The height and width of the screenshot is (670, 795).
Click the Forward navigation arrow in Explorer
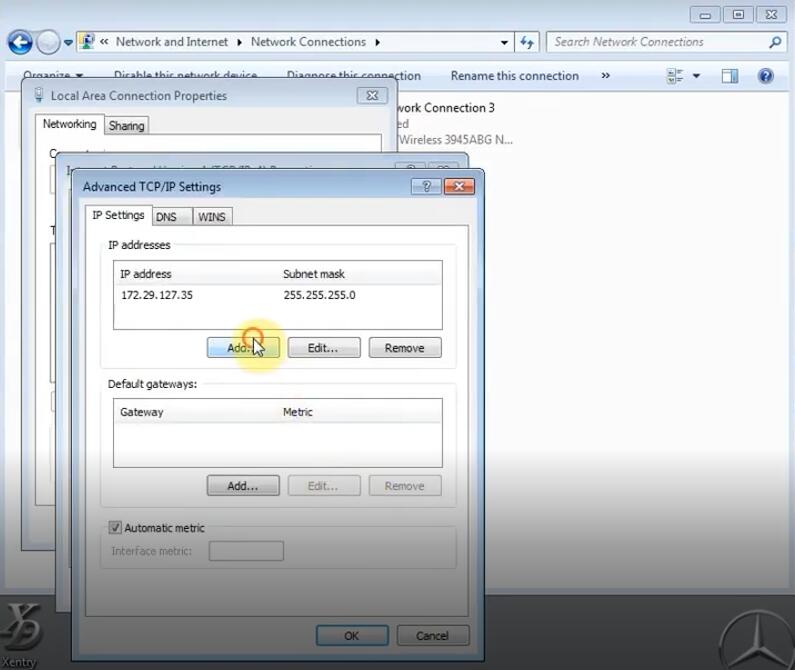pos(48,43)
